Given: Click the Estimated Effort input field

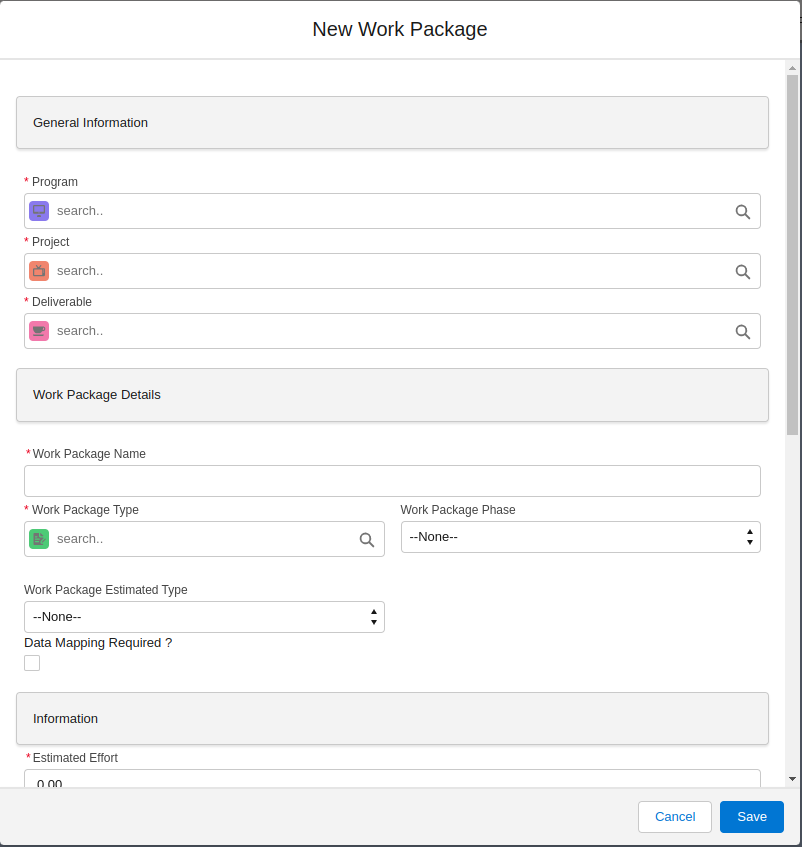Looking at the screenshot, I should 392,779.
